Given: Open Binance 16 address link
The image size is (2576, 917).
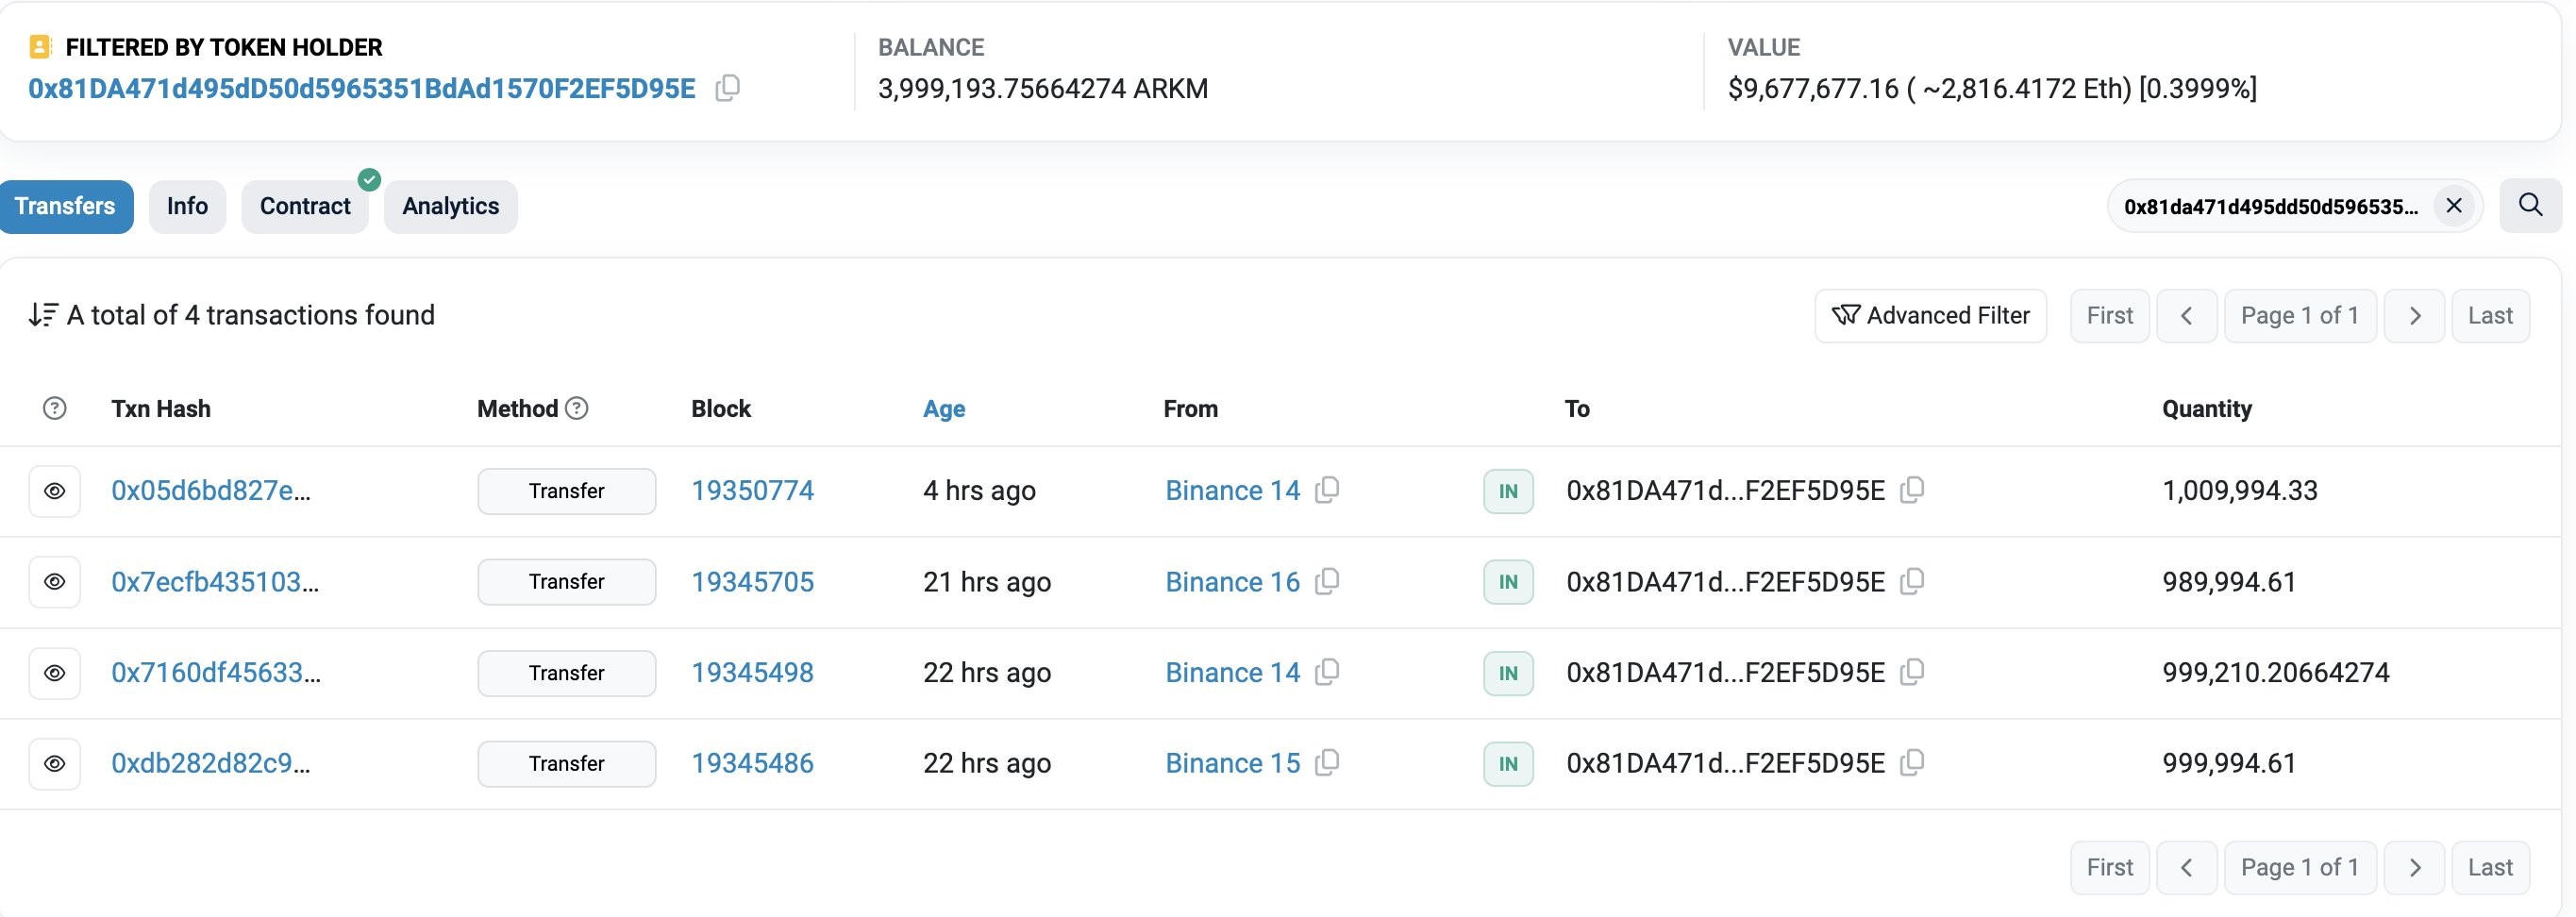Looking at the screenshot, I should click(1232, 582).
